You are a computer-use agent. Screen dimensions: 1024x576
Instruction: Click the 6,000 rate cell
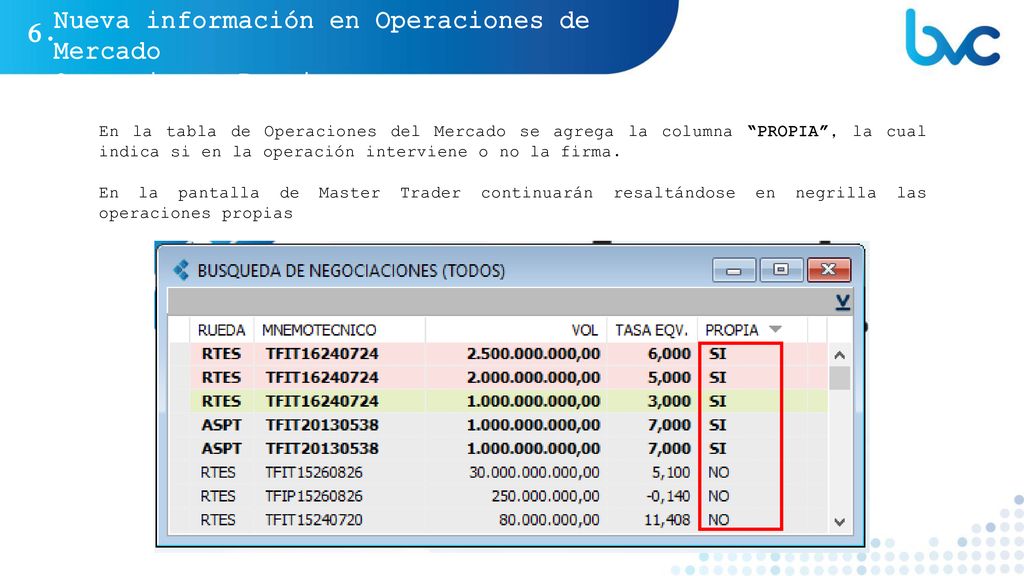click(x=669, y=354)
